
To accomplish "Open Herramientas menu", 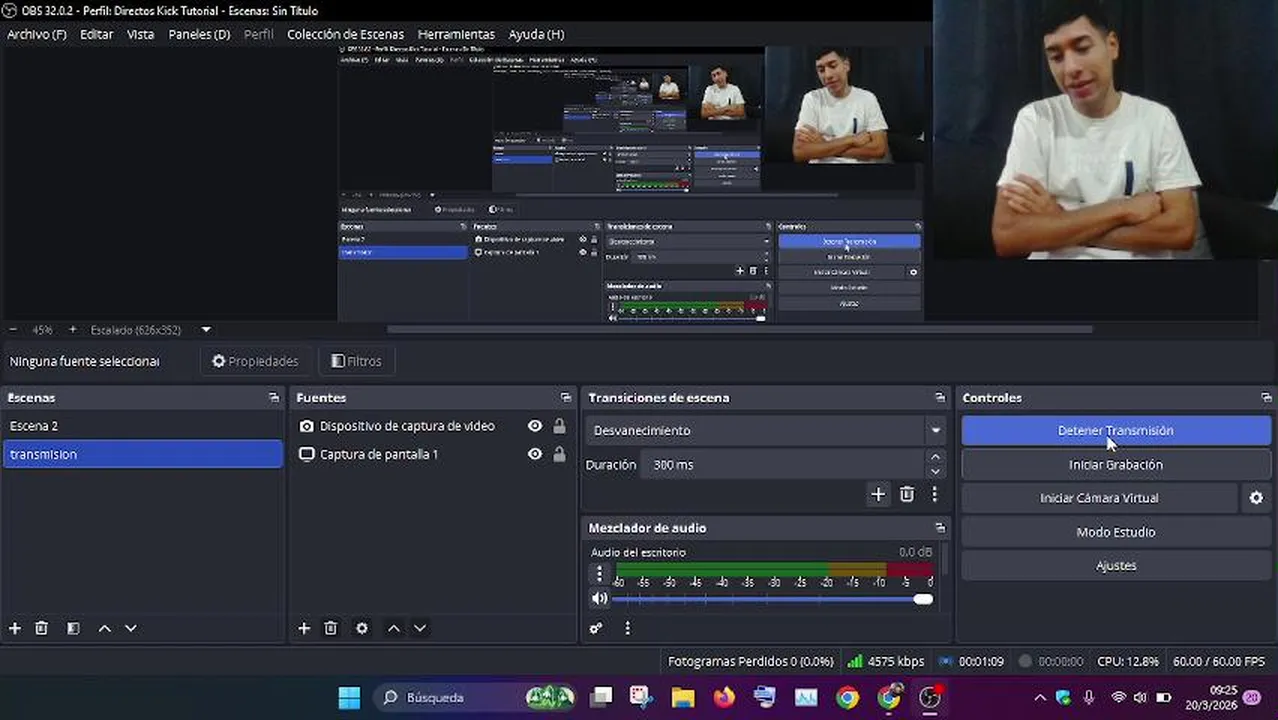I will (x=456, y=34).
